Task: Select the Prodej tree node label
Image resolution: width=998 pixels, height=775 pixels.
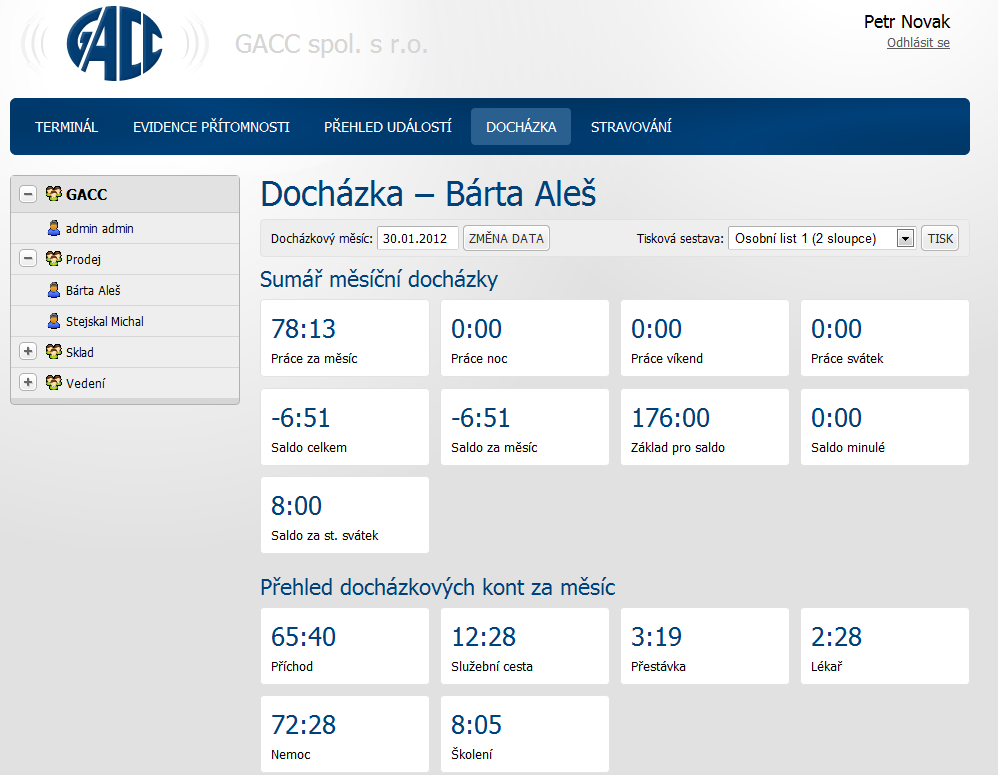Action: tap(83, 260)
